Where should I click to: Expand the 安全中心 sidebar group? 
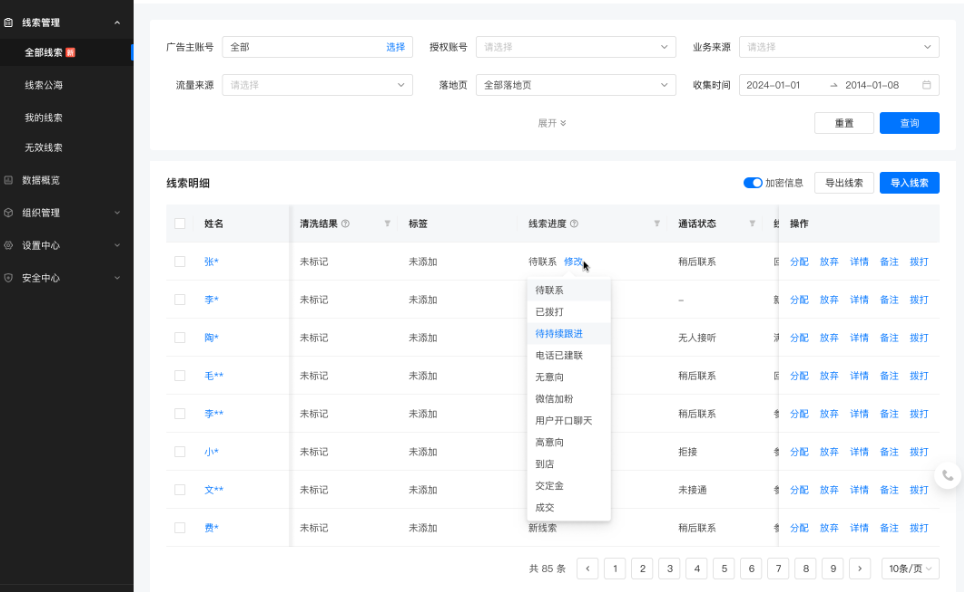117,278
